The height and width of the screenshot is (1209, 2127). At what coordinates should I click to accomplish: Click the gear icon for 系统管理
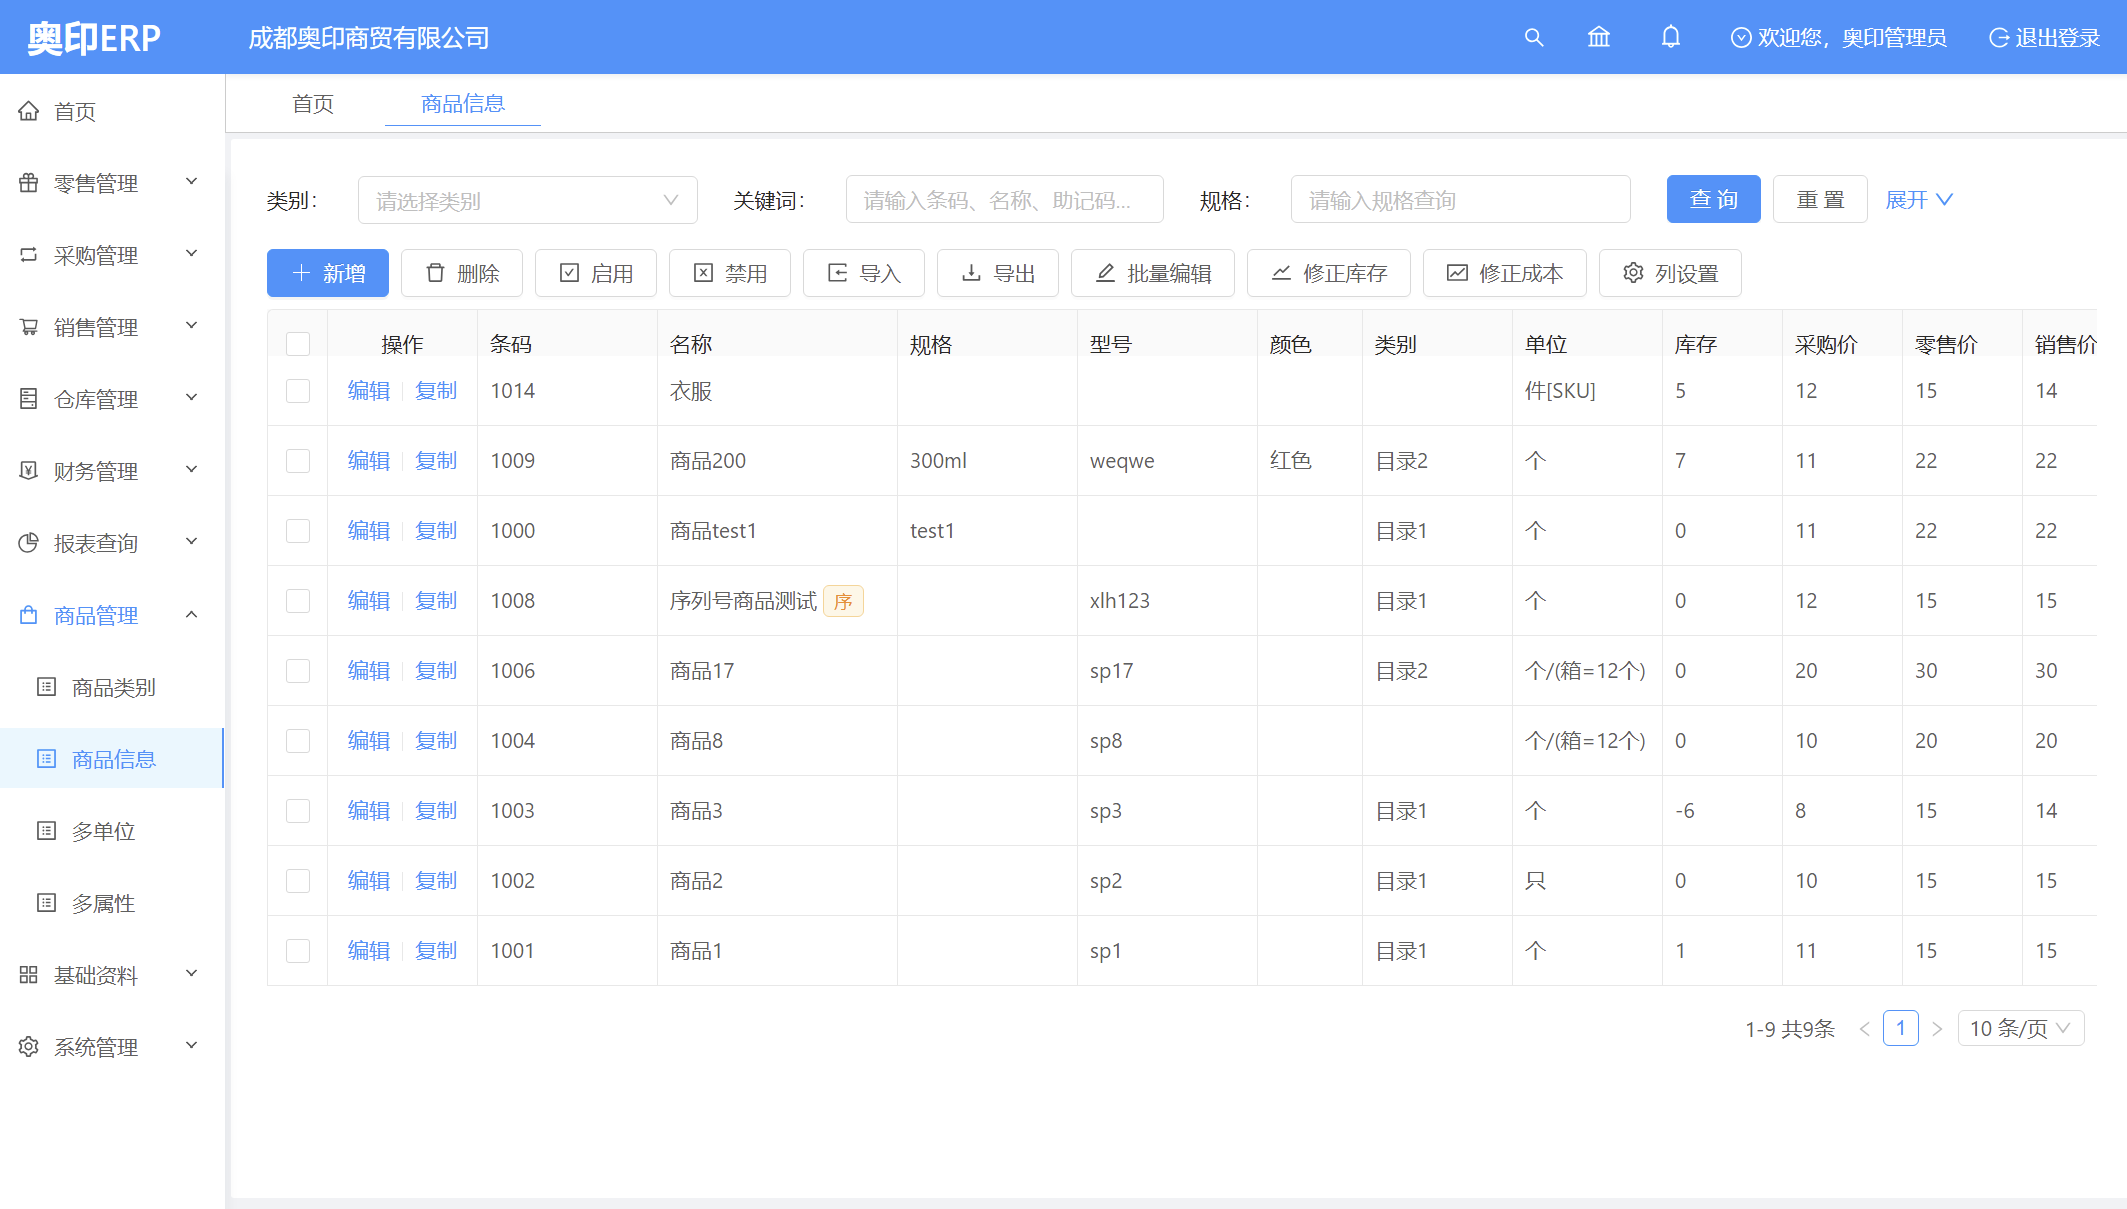(x=29, y=1047)
